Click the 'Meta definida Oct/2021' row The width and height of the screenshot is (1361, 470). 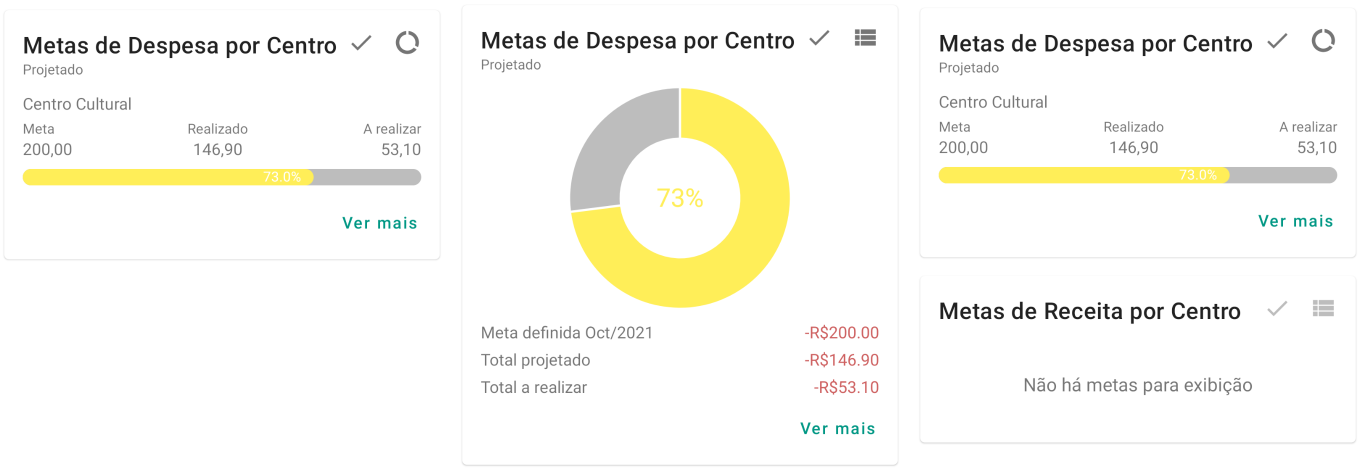coord(567,333)
